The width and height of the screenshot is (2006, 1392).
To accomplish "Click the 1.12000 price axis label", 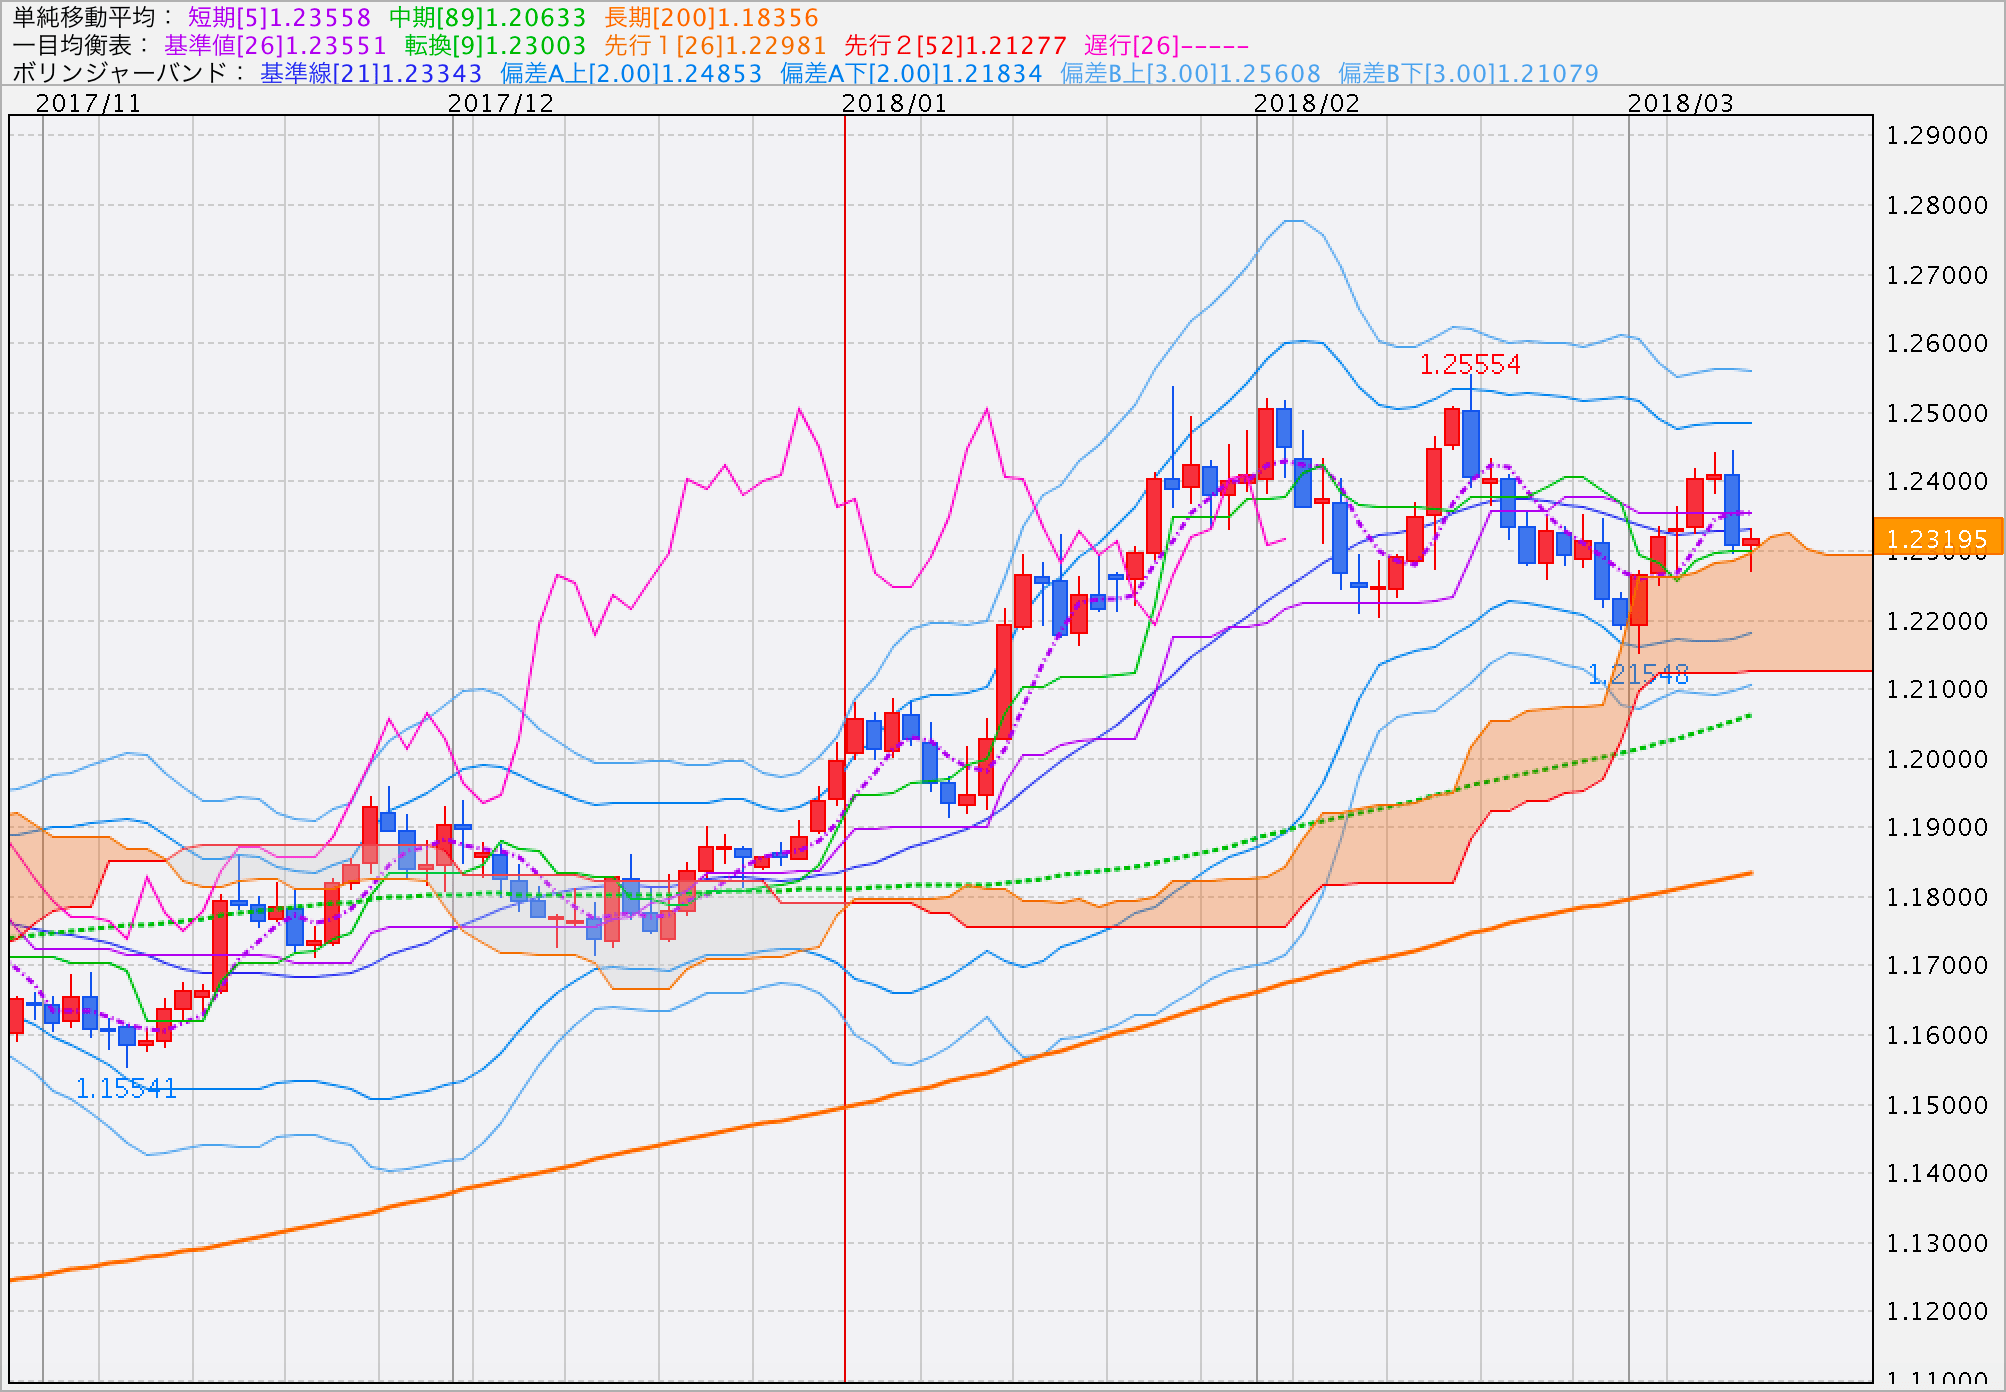I will coord(1937,1311).
